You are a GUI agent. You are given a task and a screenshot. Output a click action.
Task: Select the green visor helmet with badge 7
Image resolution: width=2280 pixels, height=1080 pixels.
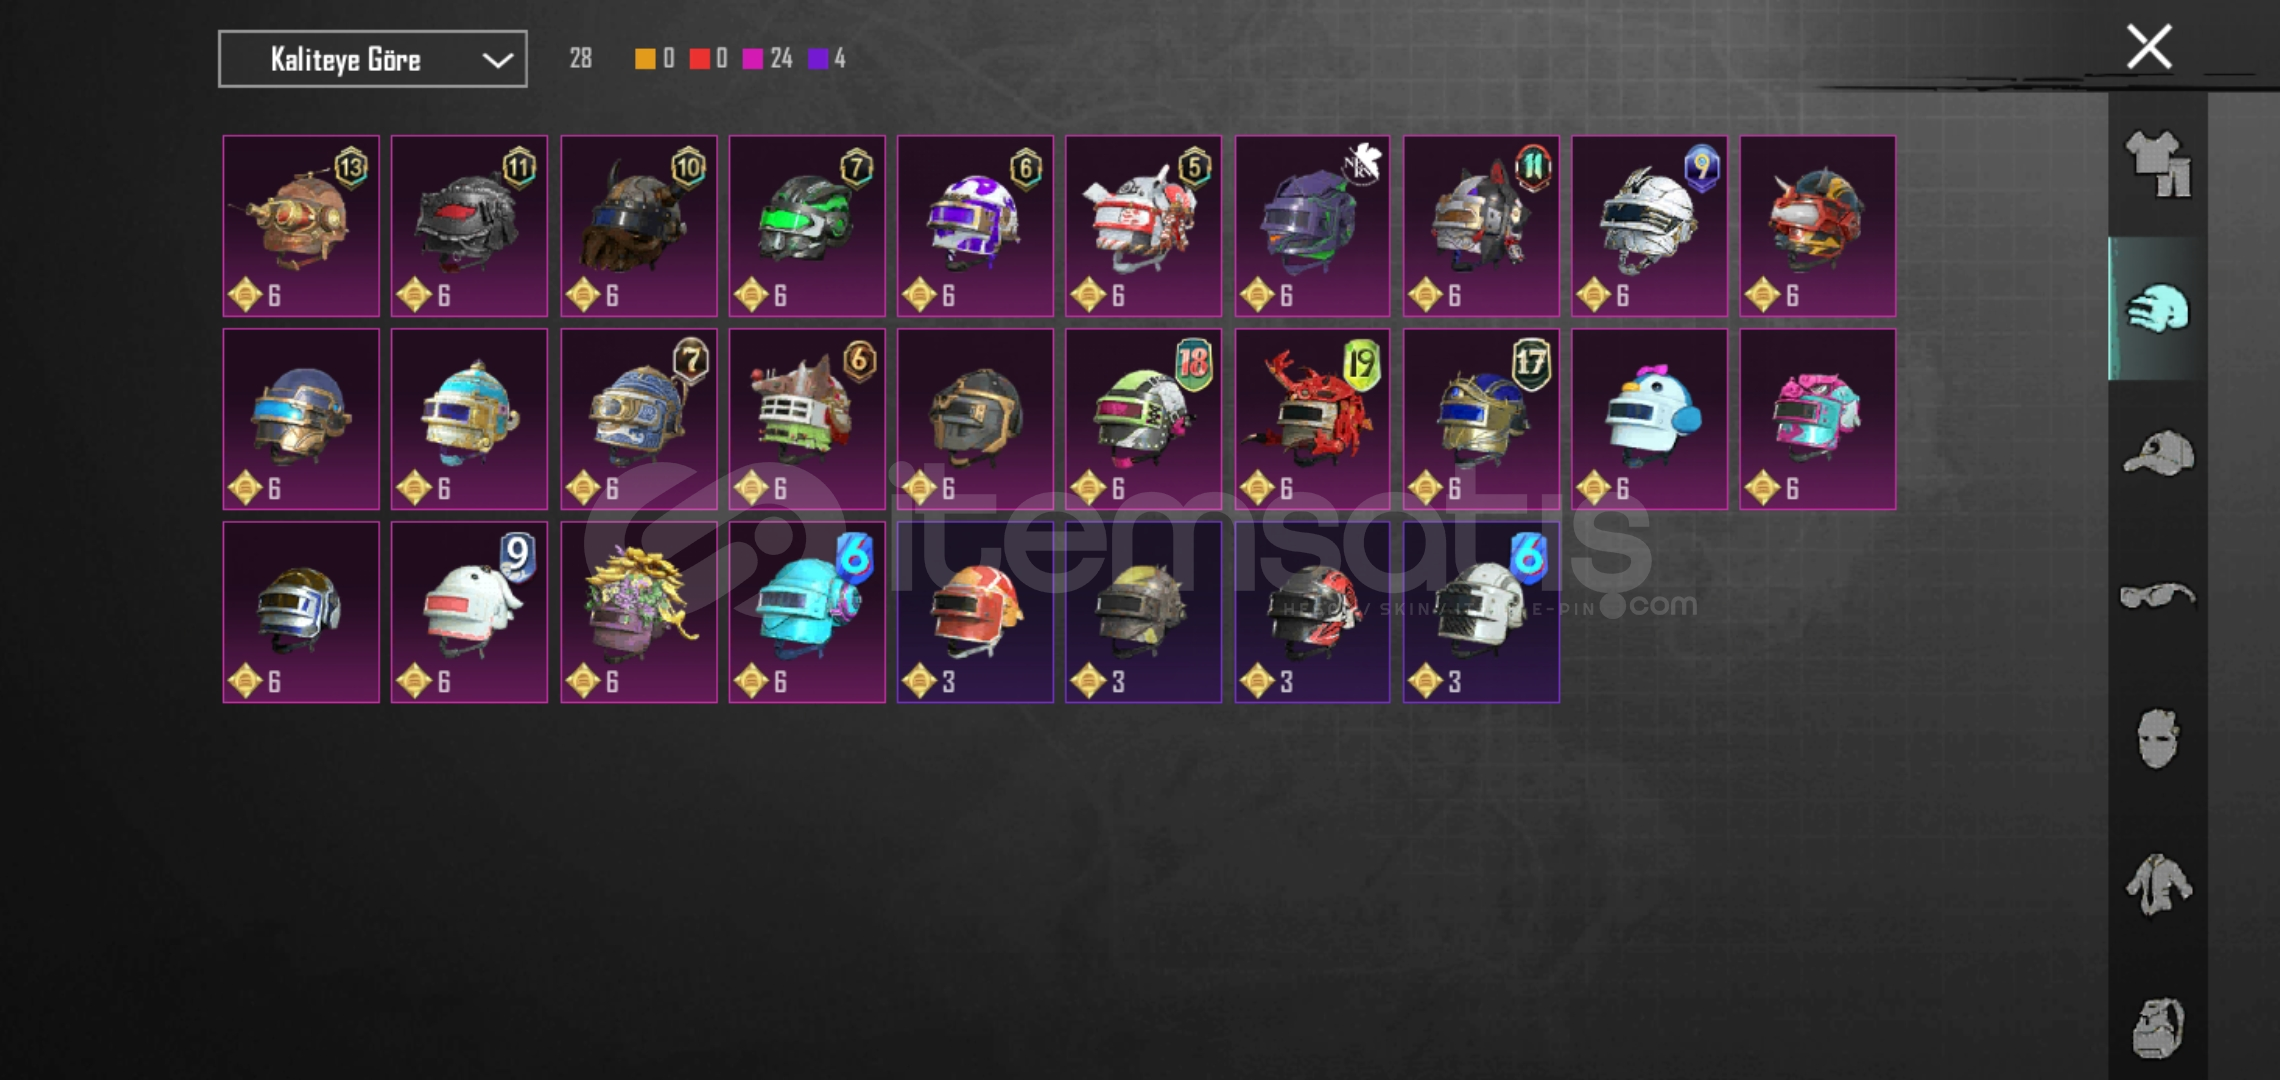point(806,226)
